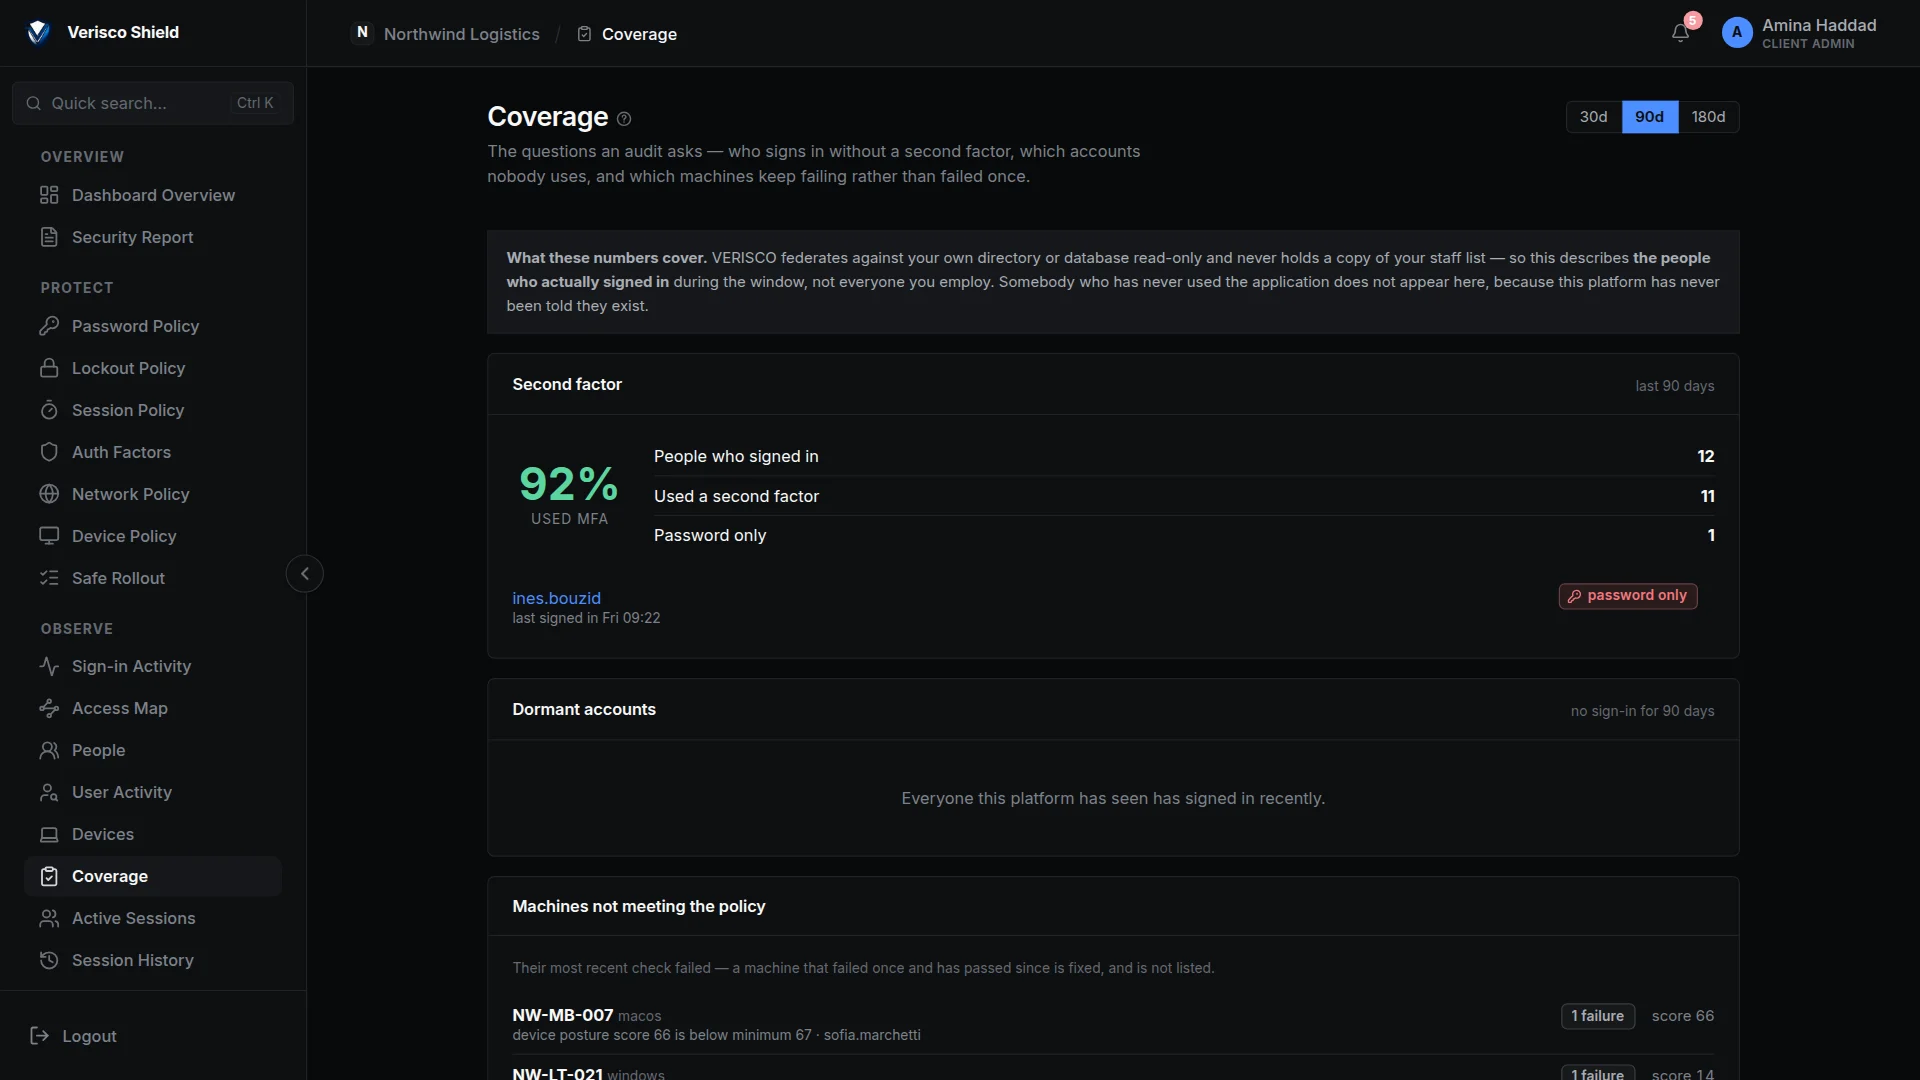Click the password only badge

(x=1627, y=596)
